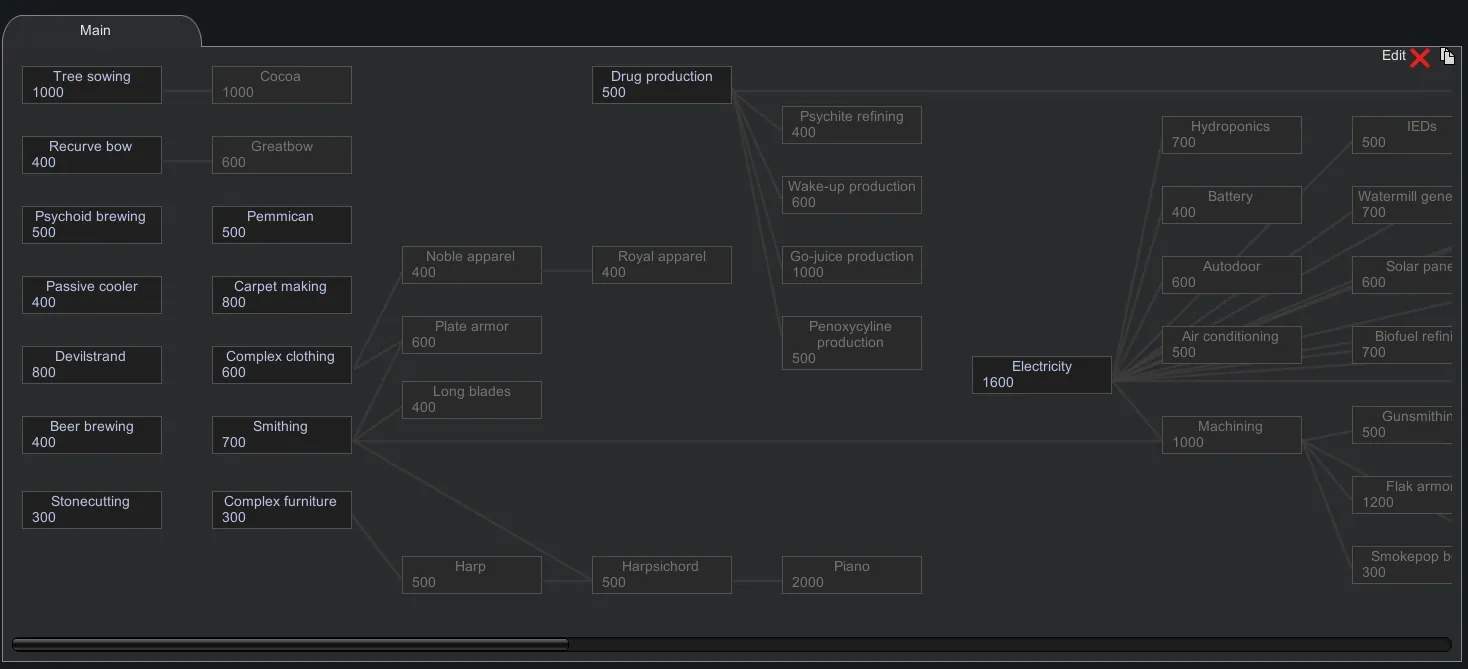Click the horizontal scrollbar thumb
The image size is (1468, 669).
tap(290, 644)
